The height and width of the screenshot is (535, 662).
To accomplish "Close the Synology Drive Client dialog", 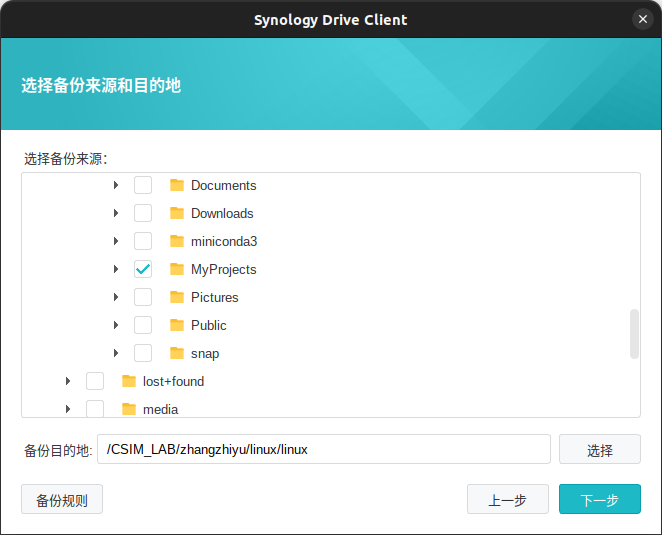I will click(x=643, y=19).
